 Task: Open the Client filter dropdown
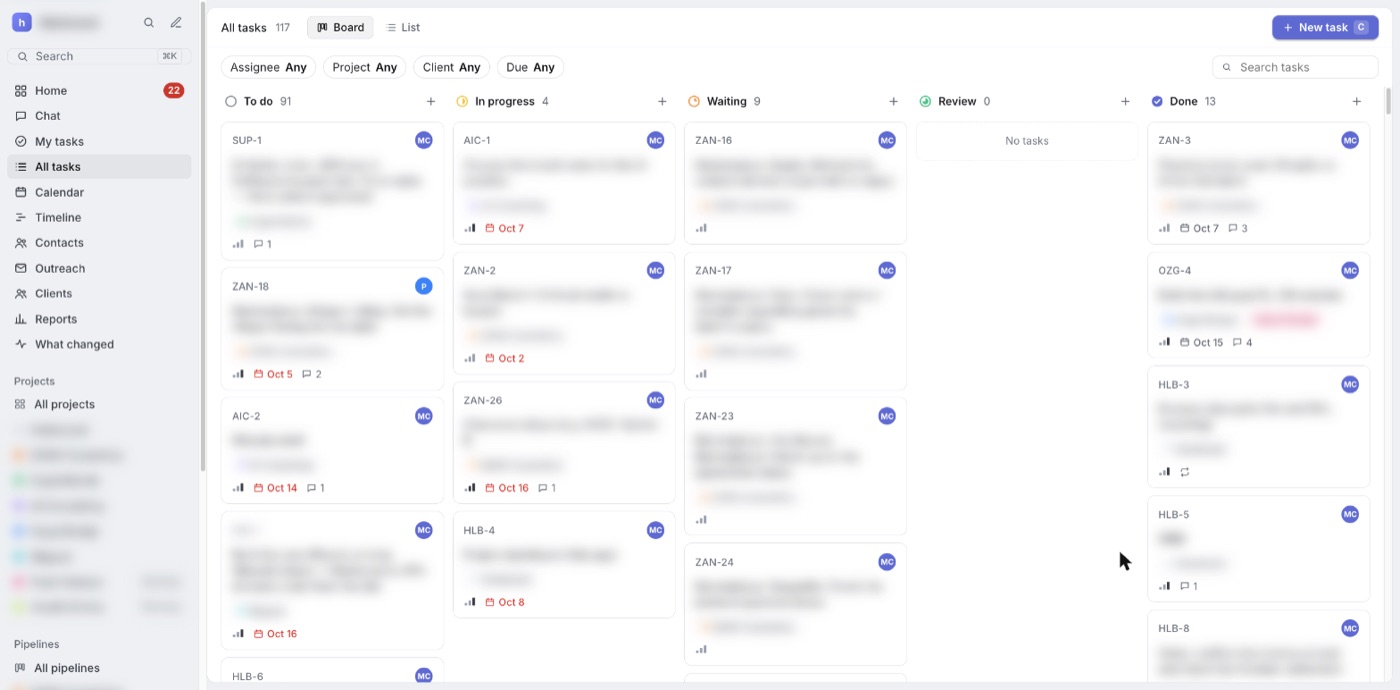point(452,67)
